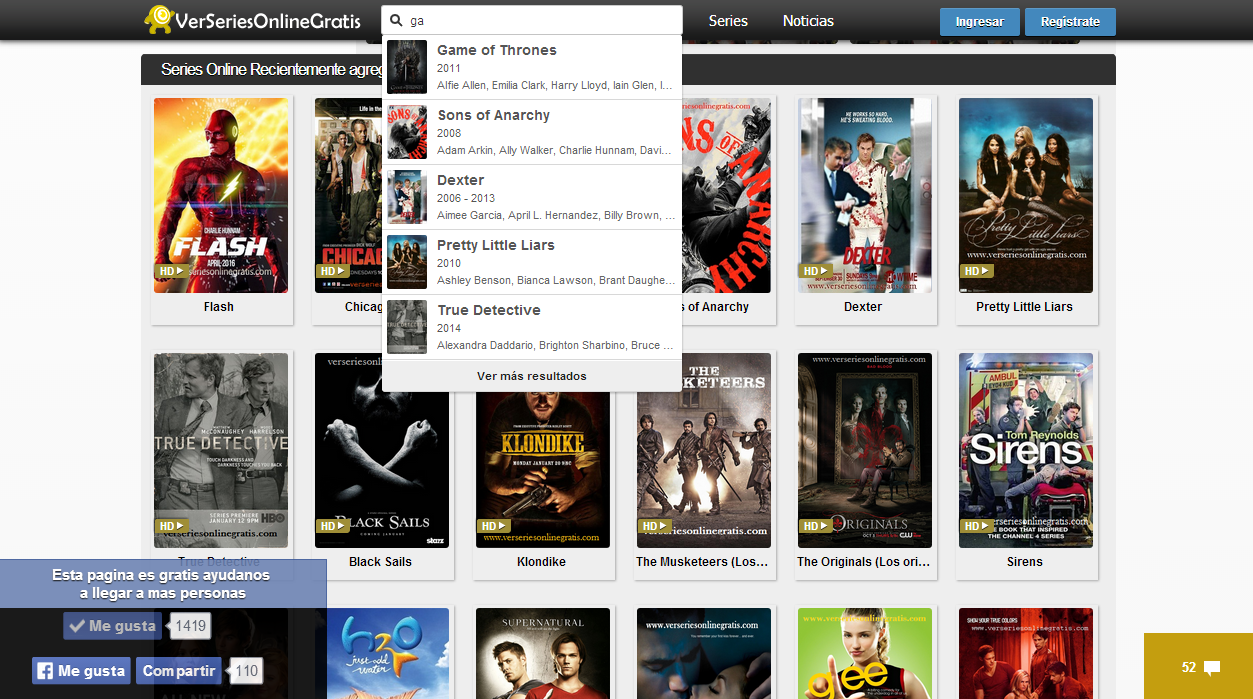Click Sons of Anarchy suggestion thumbnail
The width and height of the screenshot is (1253, 699).
407,132
